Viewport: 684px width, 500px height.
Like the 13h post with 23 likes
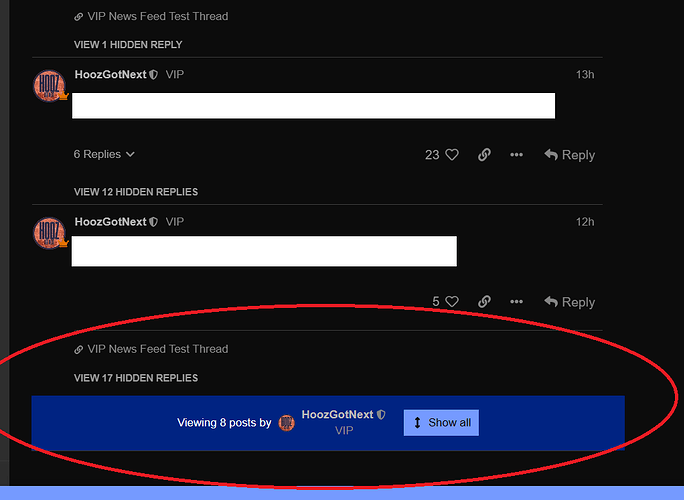[451, 155]
